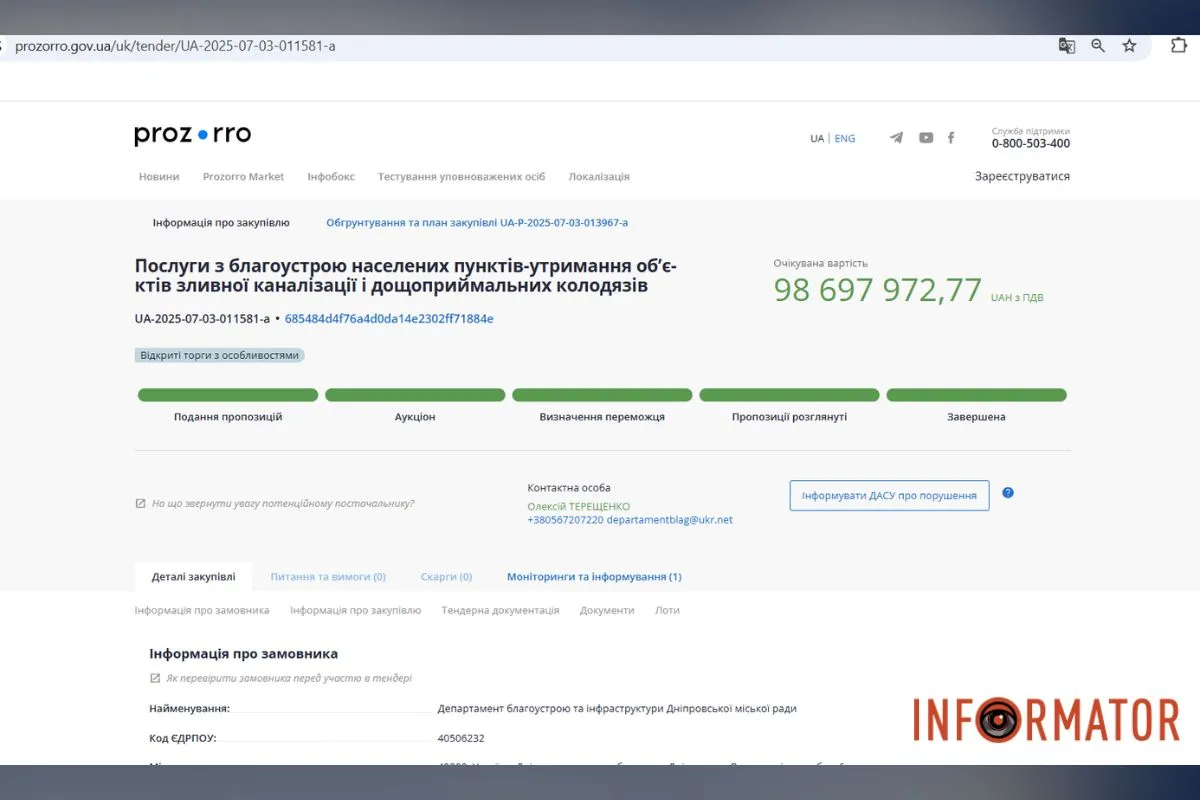This screenshot has height=800, width=1200.
Task: Open Обгрунтування та план закупівлі link
Action: click(x=477, y=223)
